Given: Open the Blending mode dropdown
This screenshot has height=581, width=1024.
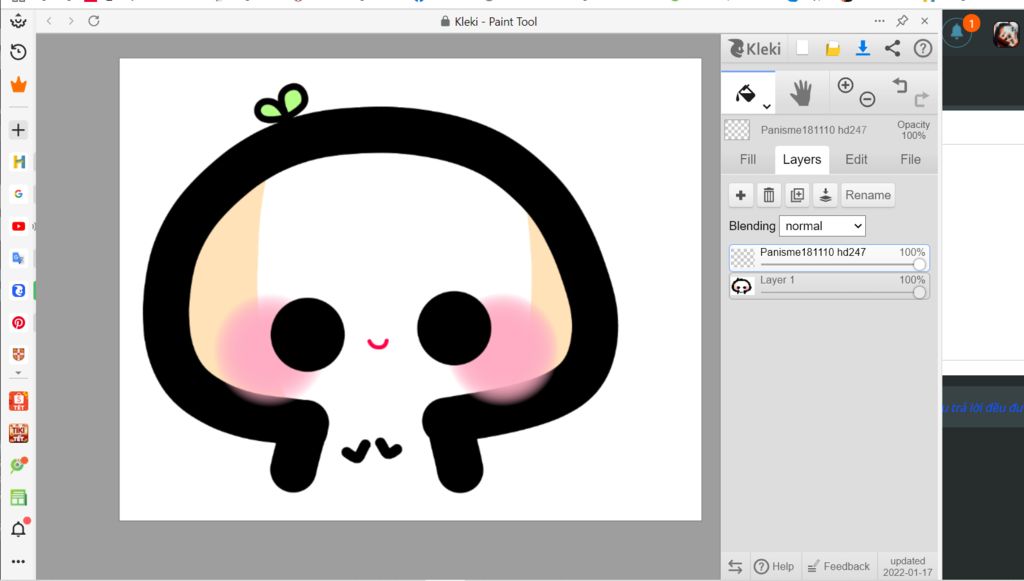Looking at the screenshot, I should (822, 226).
